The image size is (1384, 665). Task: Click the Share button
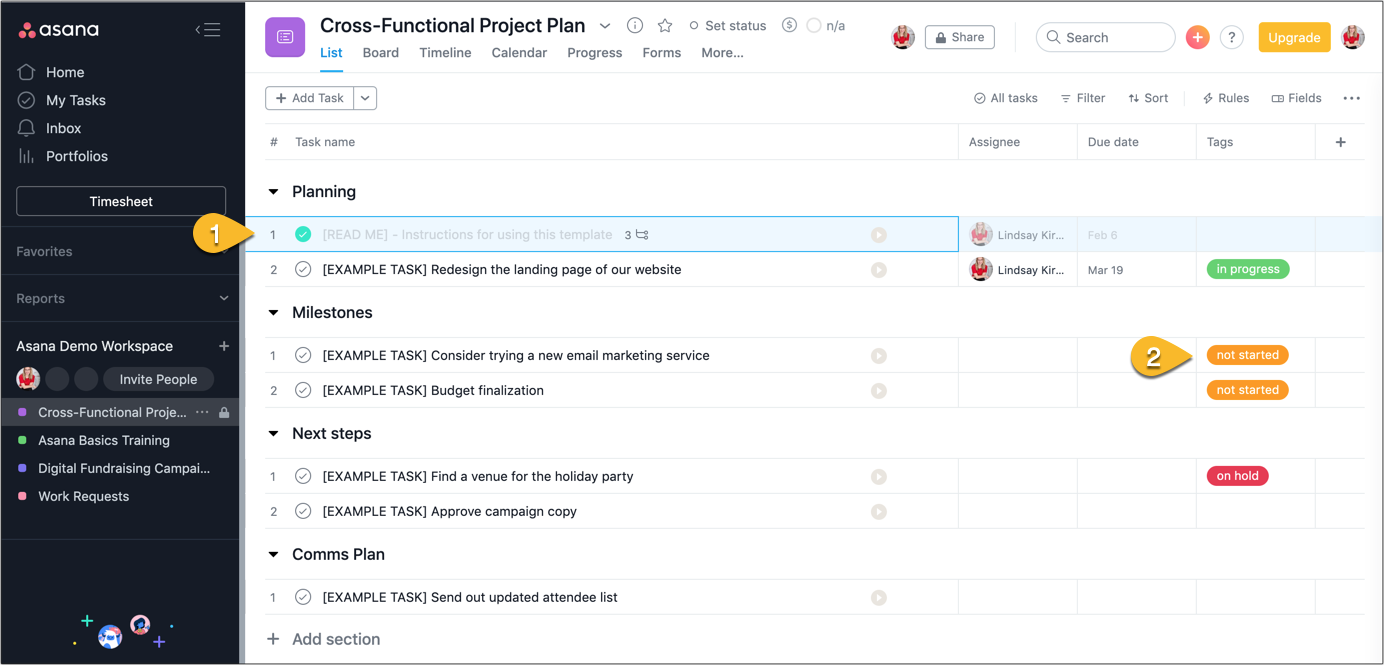(x=959, y=38)
